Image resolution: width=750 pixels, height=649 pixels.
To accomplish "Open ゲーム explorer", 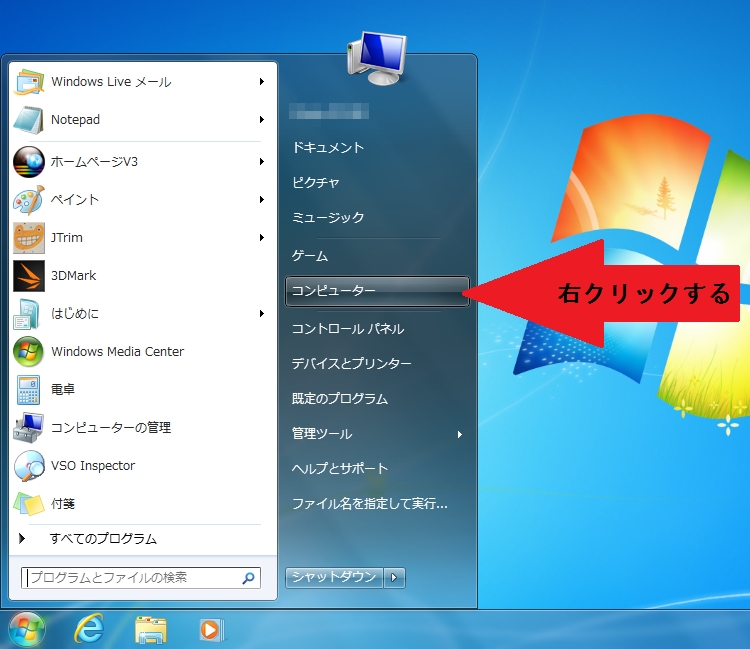I will 310,256.
